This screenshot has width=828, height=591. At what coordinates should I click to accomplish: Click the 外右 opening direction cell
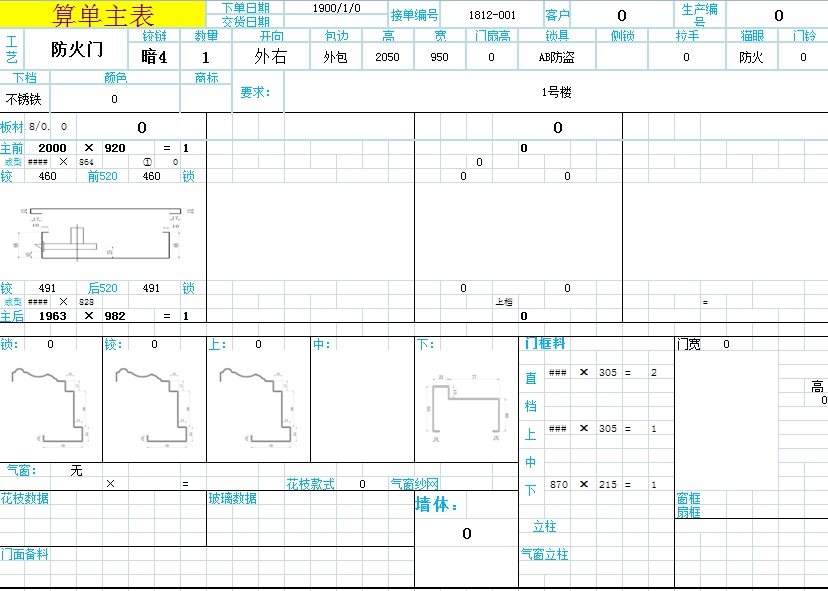pyautogui.click(x=271, y=57)
